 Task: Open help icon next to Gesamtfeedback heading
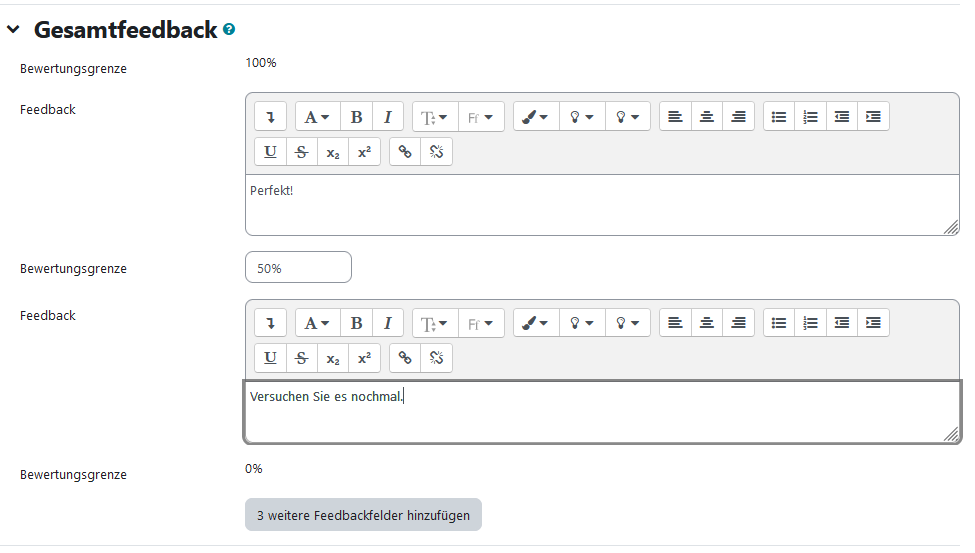230,31
